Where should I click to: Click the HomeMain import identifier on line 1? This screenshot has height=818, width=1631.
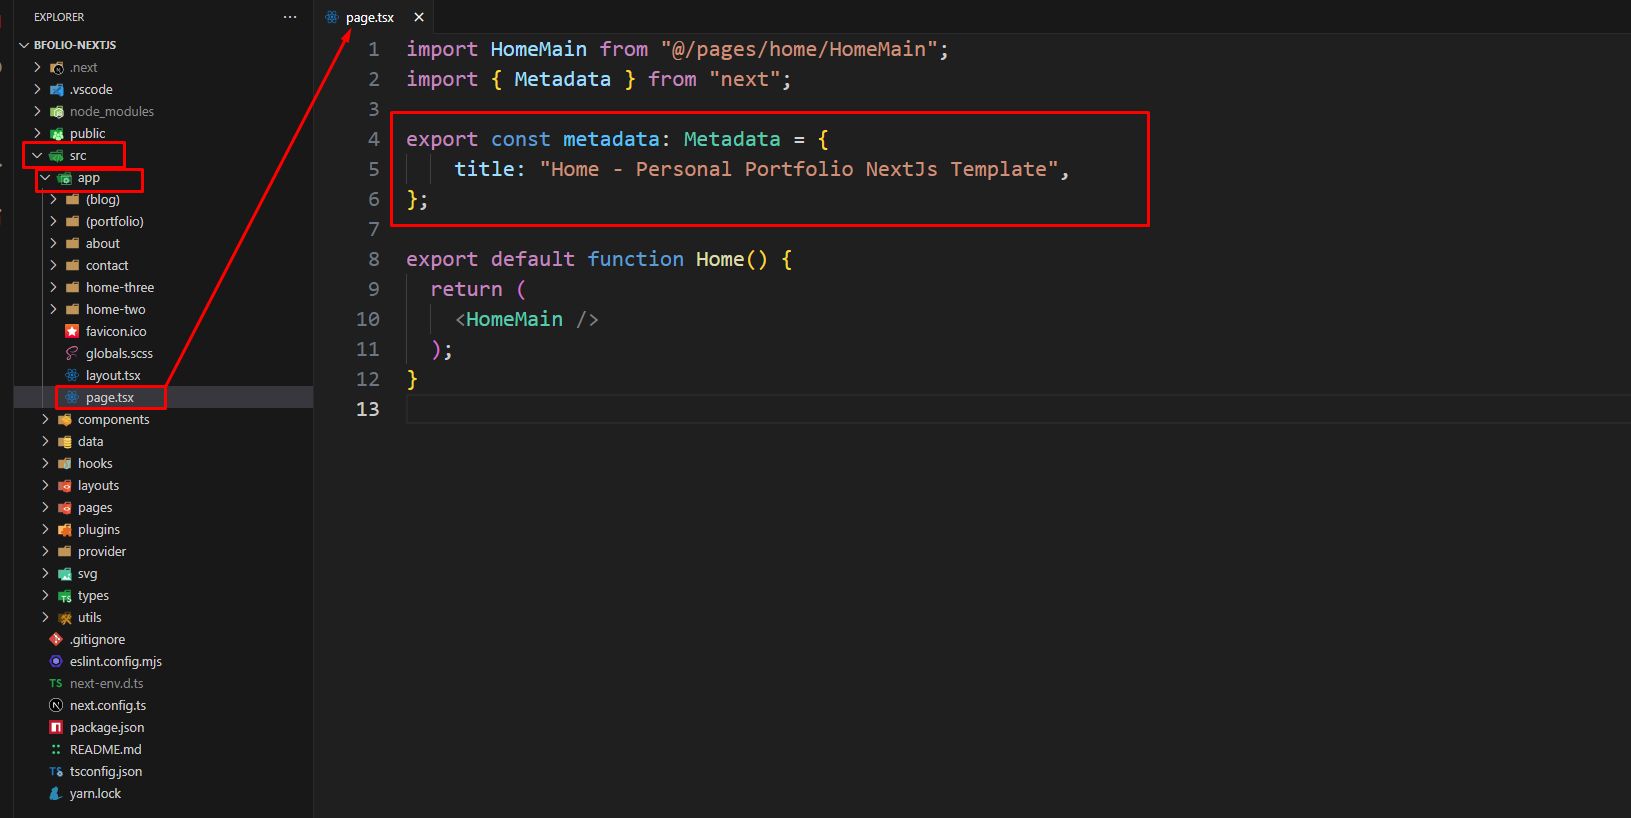[538, 49]
